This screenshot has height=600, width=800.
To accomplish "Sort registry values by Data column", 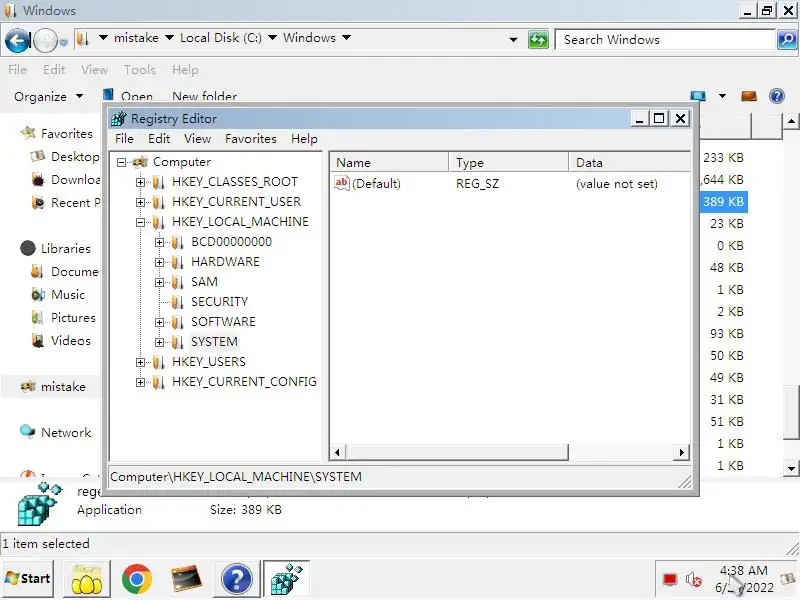I will coord(629,163).
